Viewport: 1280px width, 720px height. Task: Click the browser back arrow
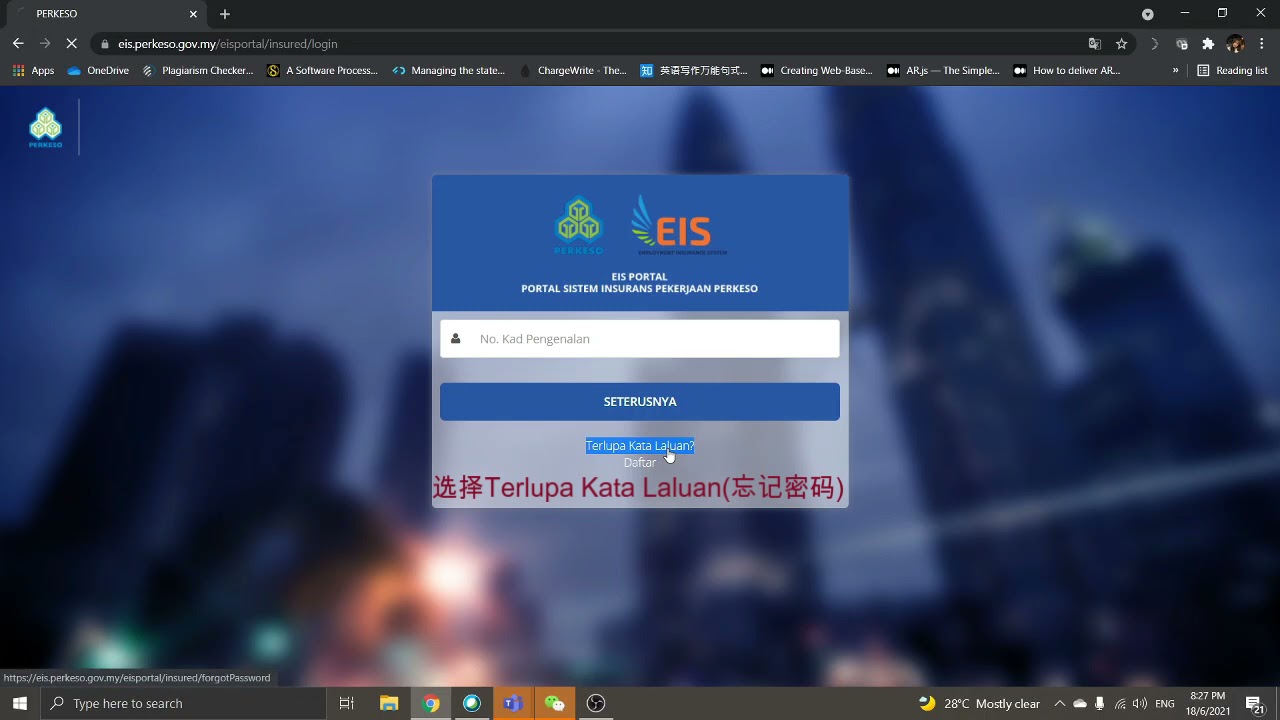click(18, 44)
